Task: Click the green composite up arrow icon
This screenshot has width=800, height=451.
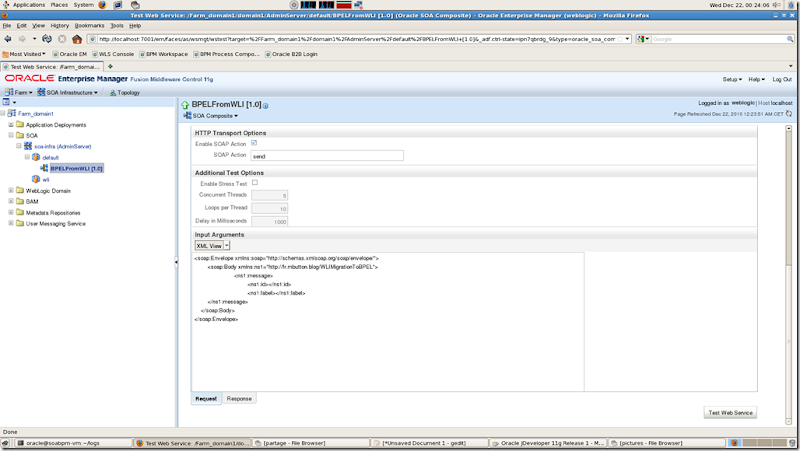Action: (185, 105)
